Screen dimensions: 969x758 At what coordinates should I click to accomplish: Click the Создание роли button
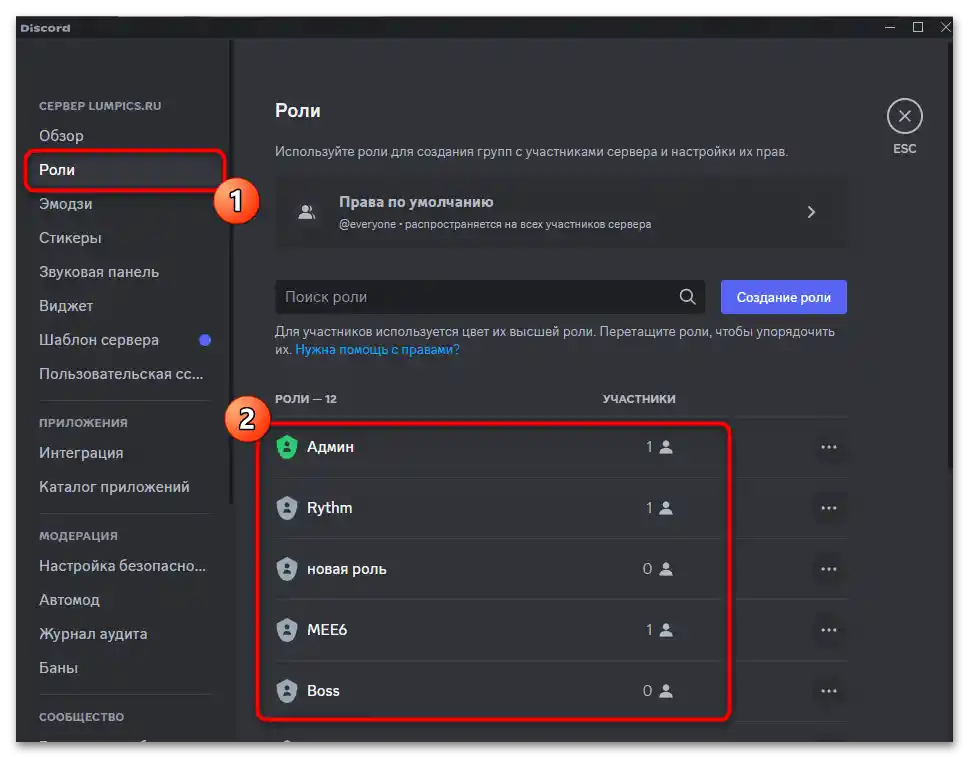tap(784, 297)
